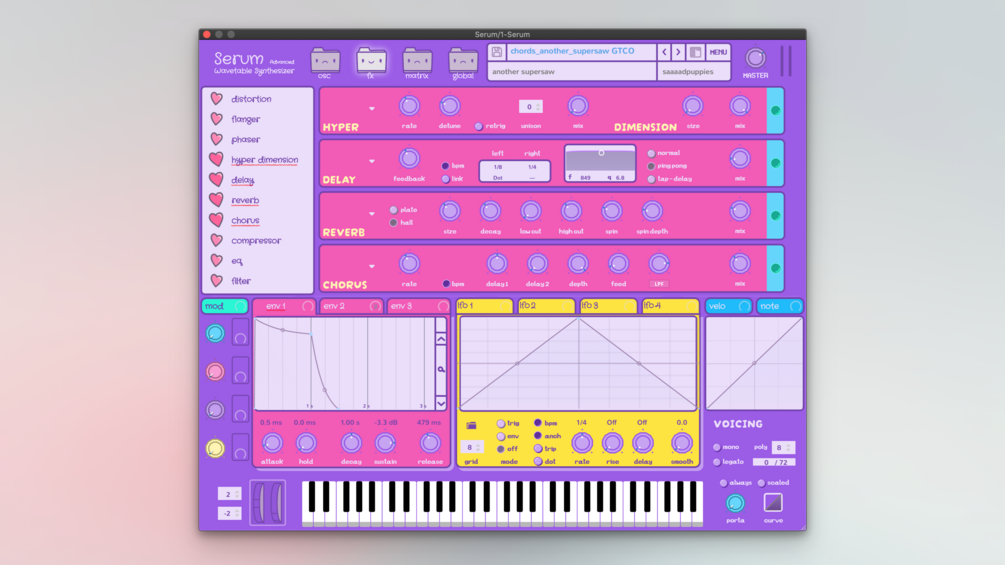Open the osc folder page
Viewport: 1005px width, 565px height.
[325, 61]
